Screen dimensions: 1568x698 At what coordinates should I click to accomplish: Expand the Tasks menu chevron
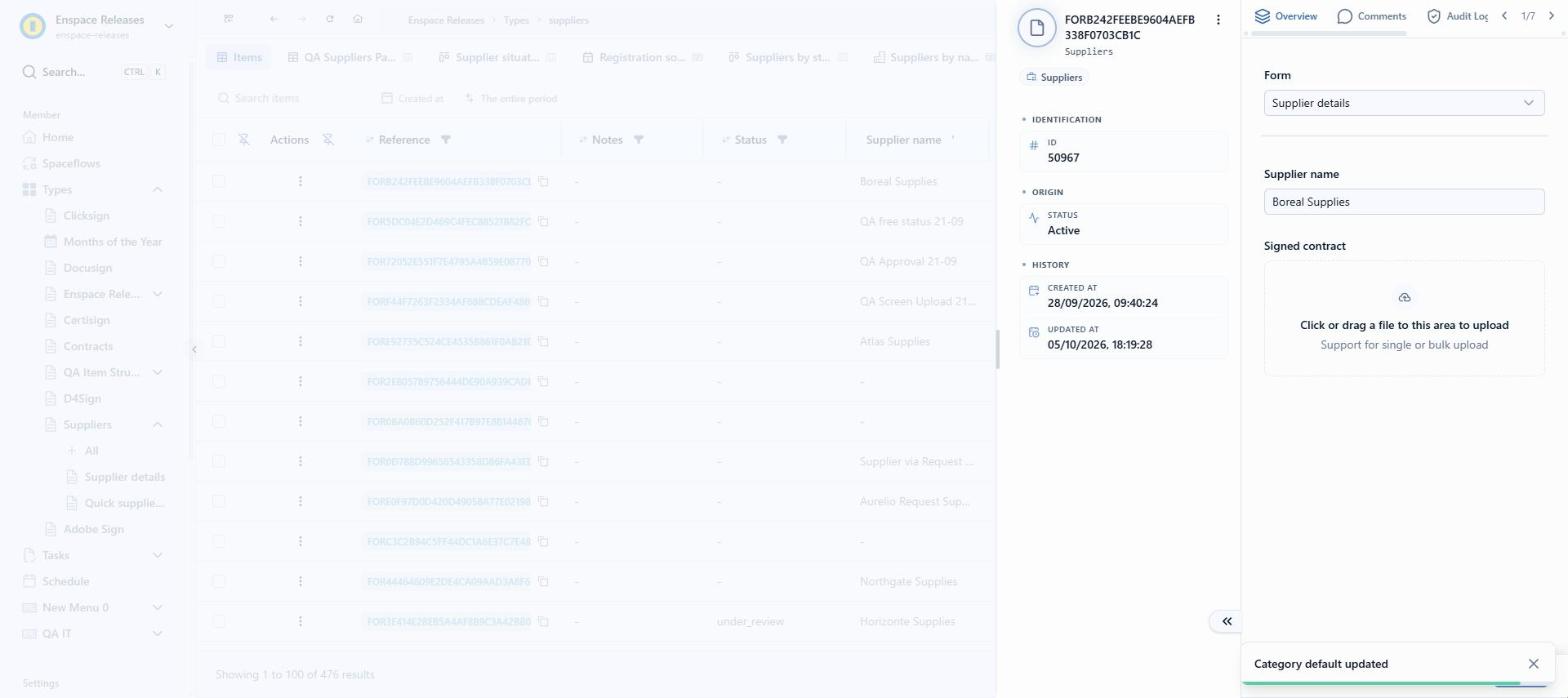(158, 555)
